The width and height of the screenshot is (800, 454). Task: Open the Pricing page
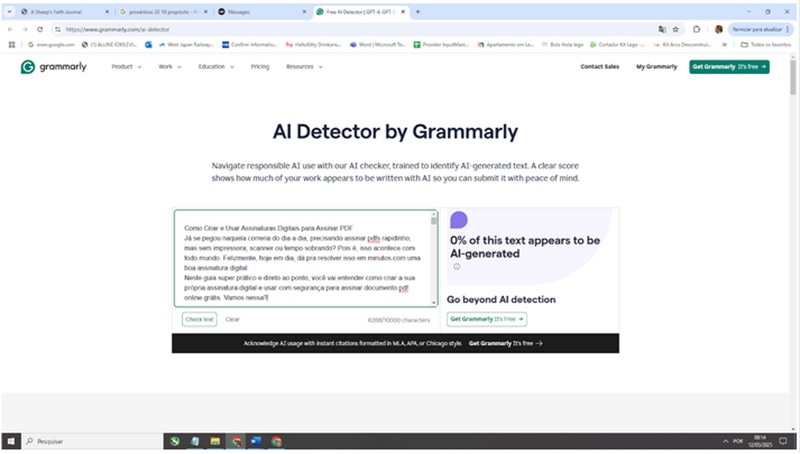[260, 67]
